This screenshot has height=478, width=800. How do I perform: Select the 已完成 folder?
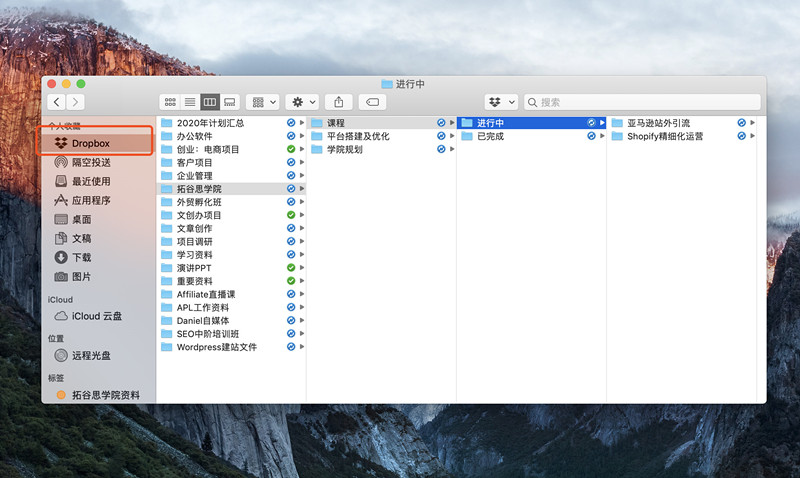(x=532, y=136)
